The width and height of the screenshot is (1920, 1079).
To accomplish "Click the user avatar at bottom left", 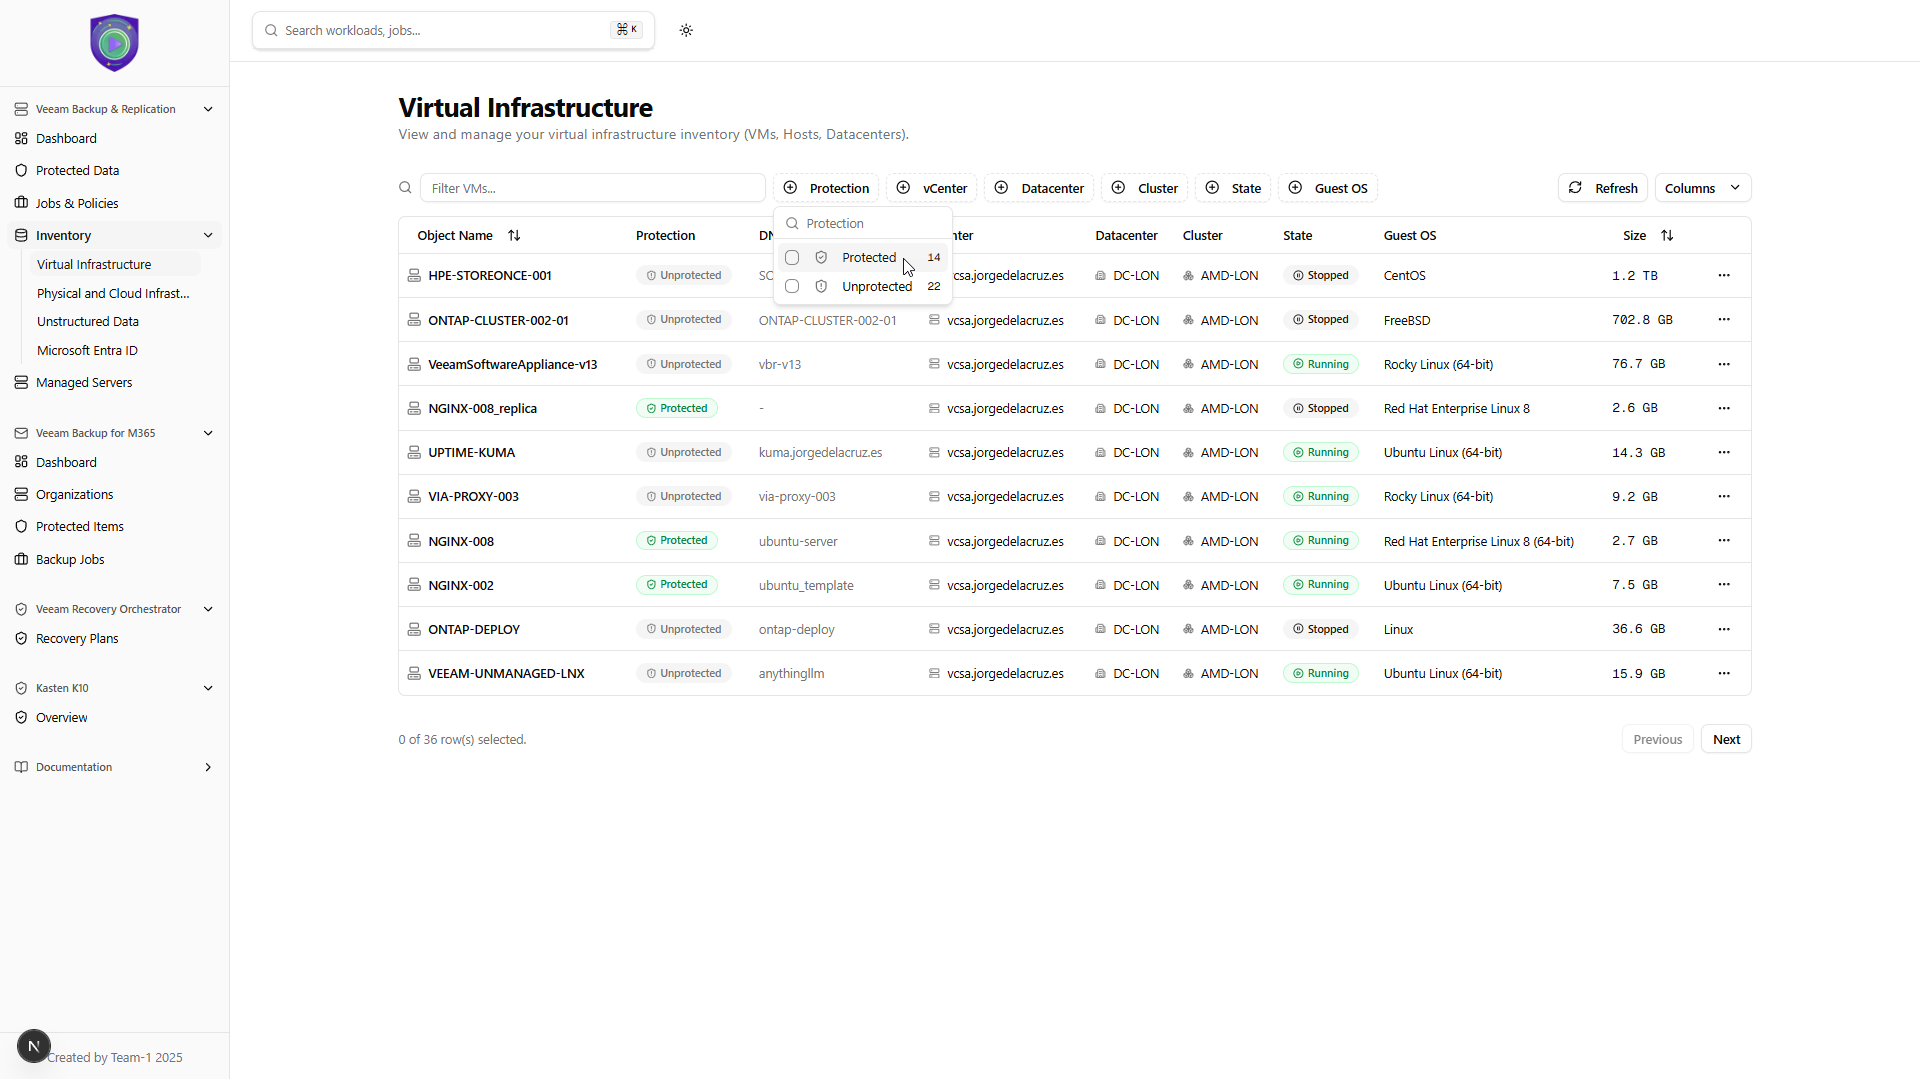I will pyautogui.click(x=33, y=1046).
